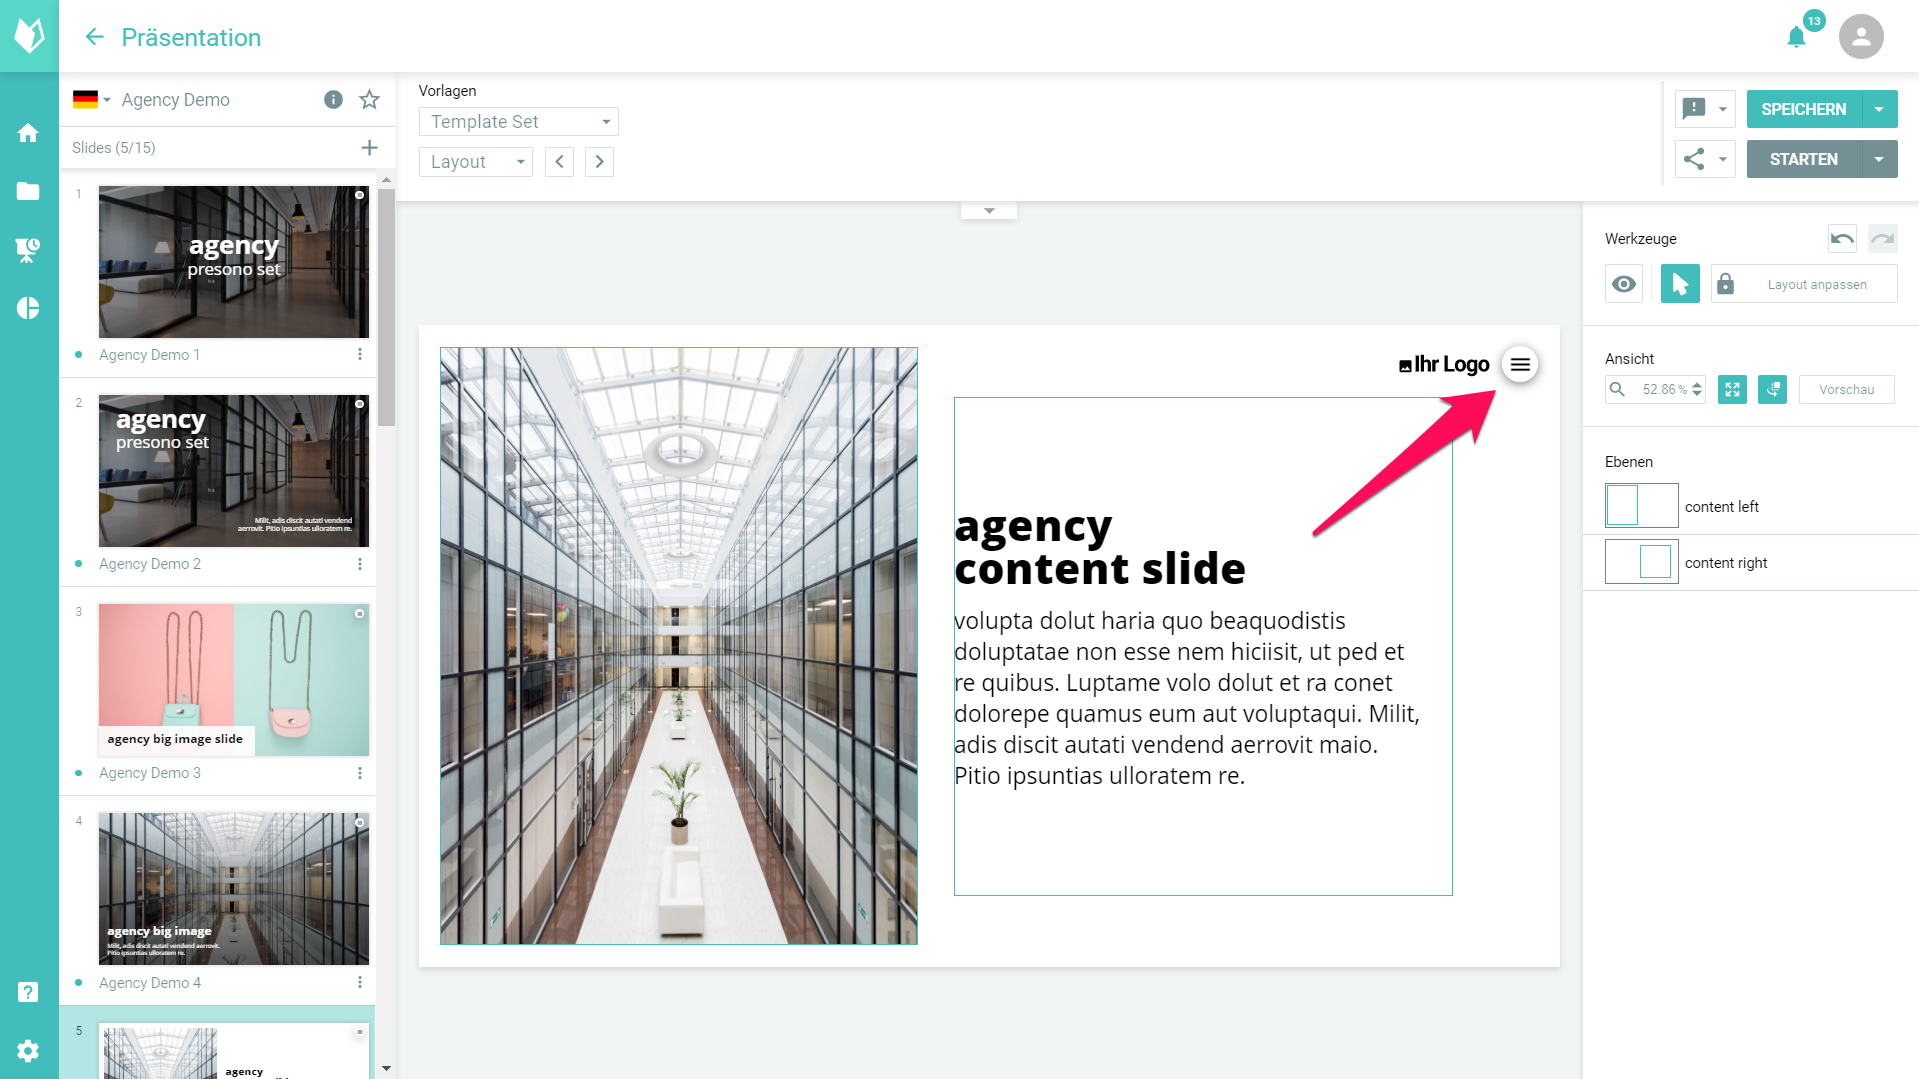This screenshot has width=1919, height=1079.
Task: Undo the last change in Werkzeuge
Action: pos(1841,238)
